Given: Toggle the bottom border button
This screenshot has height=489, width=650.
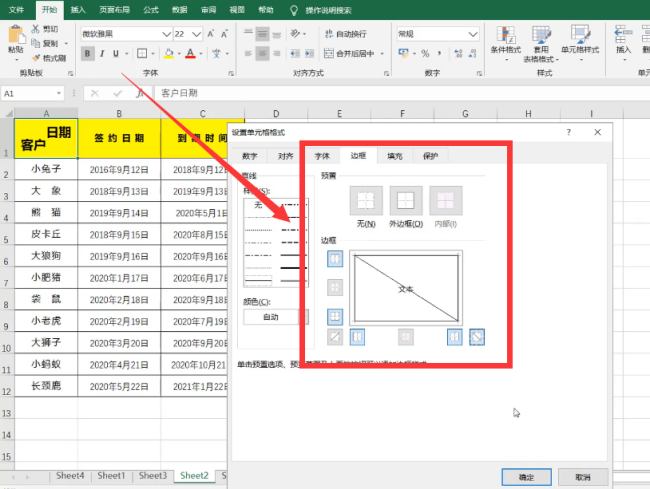Looking at the screenshot, I should click(x=335, y=317).
